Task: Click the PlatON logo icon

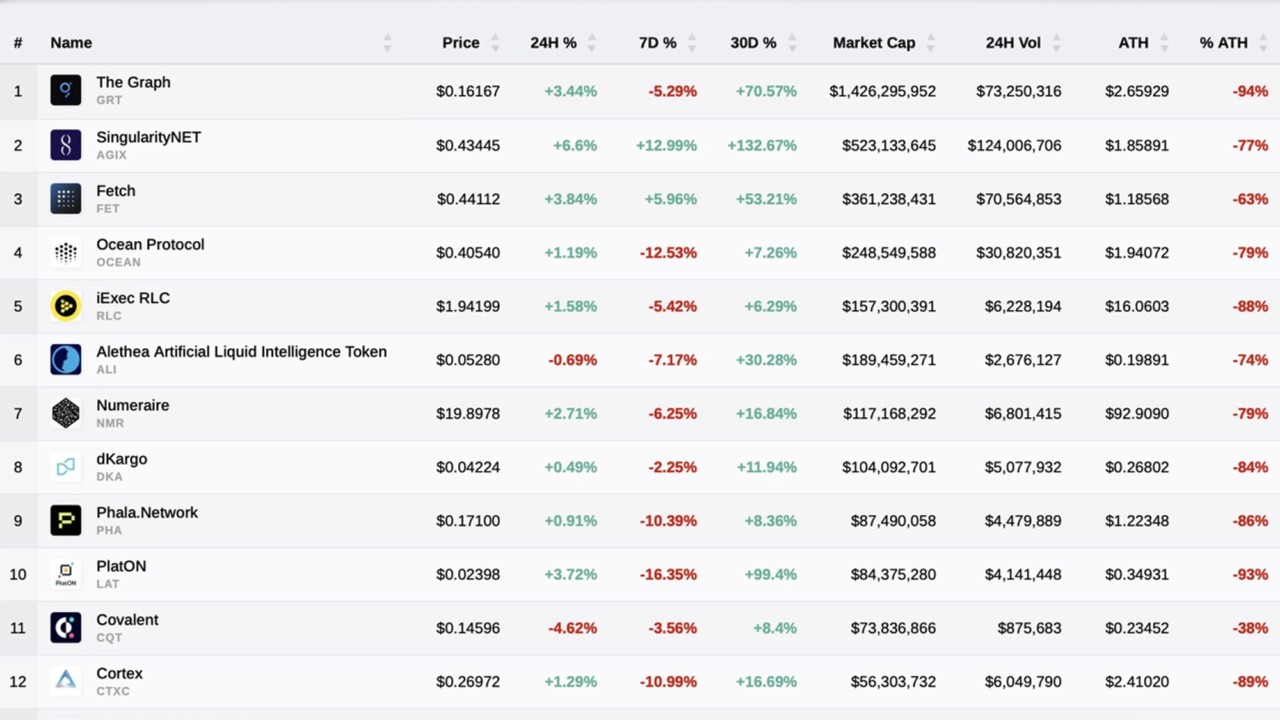Action: (x=65, y=574)
